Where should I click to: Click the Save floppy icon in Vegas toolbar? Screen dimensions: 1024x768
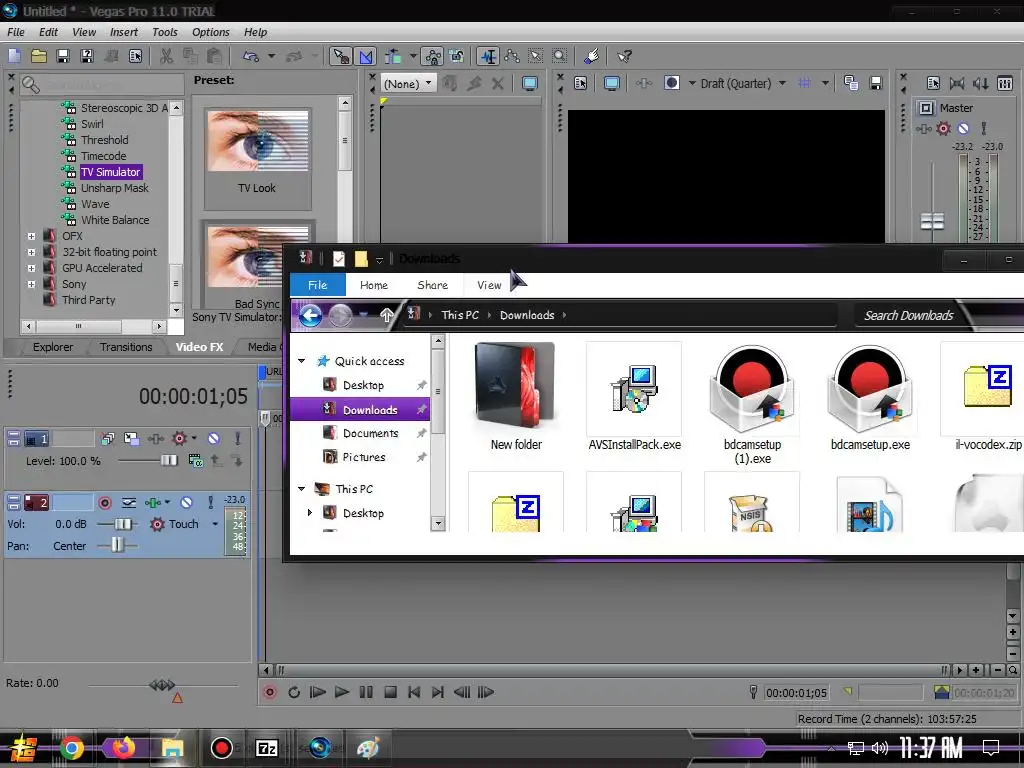pyautogui.click(x=63, y=56)
